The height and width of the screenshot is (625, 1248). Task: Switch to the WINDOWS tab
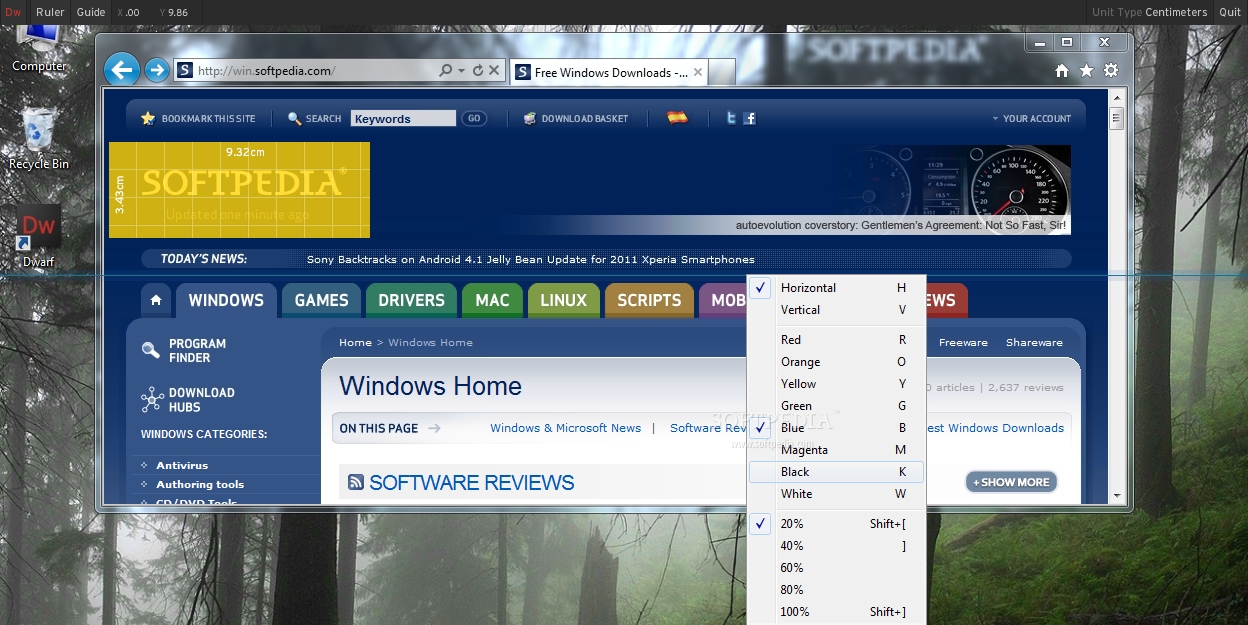click(226, 300)
